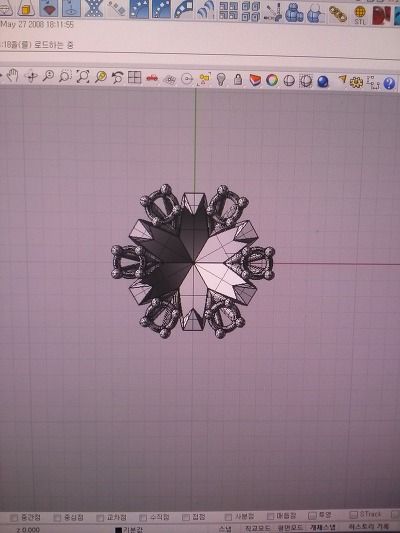Open the construction plane set tool

(x=170, y=79)
